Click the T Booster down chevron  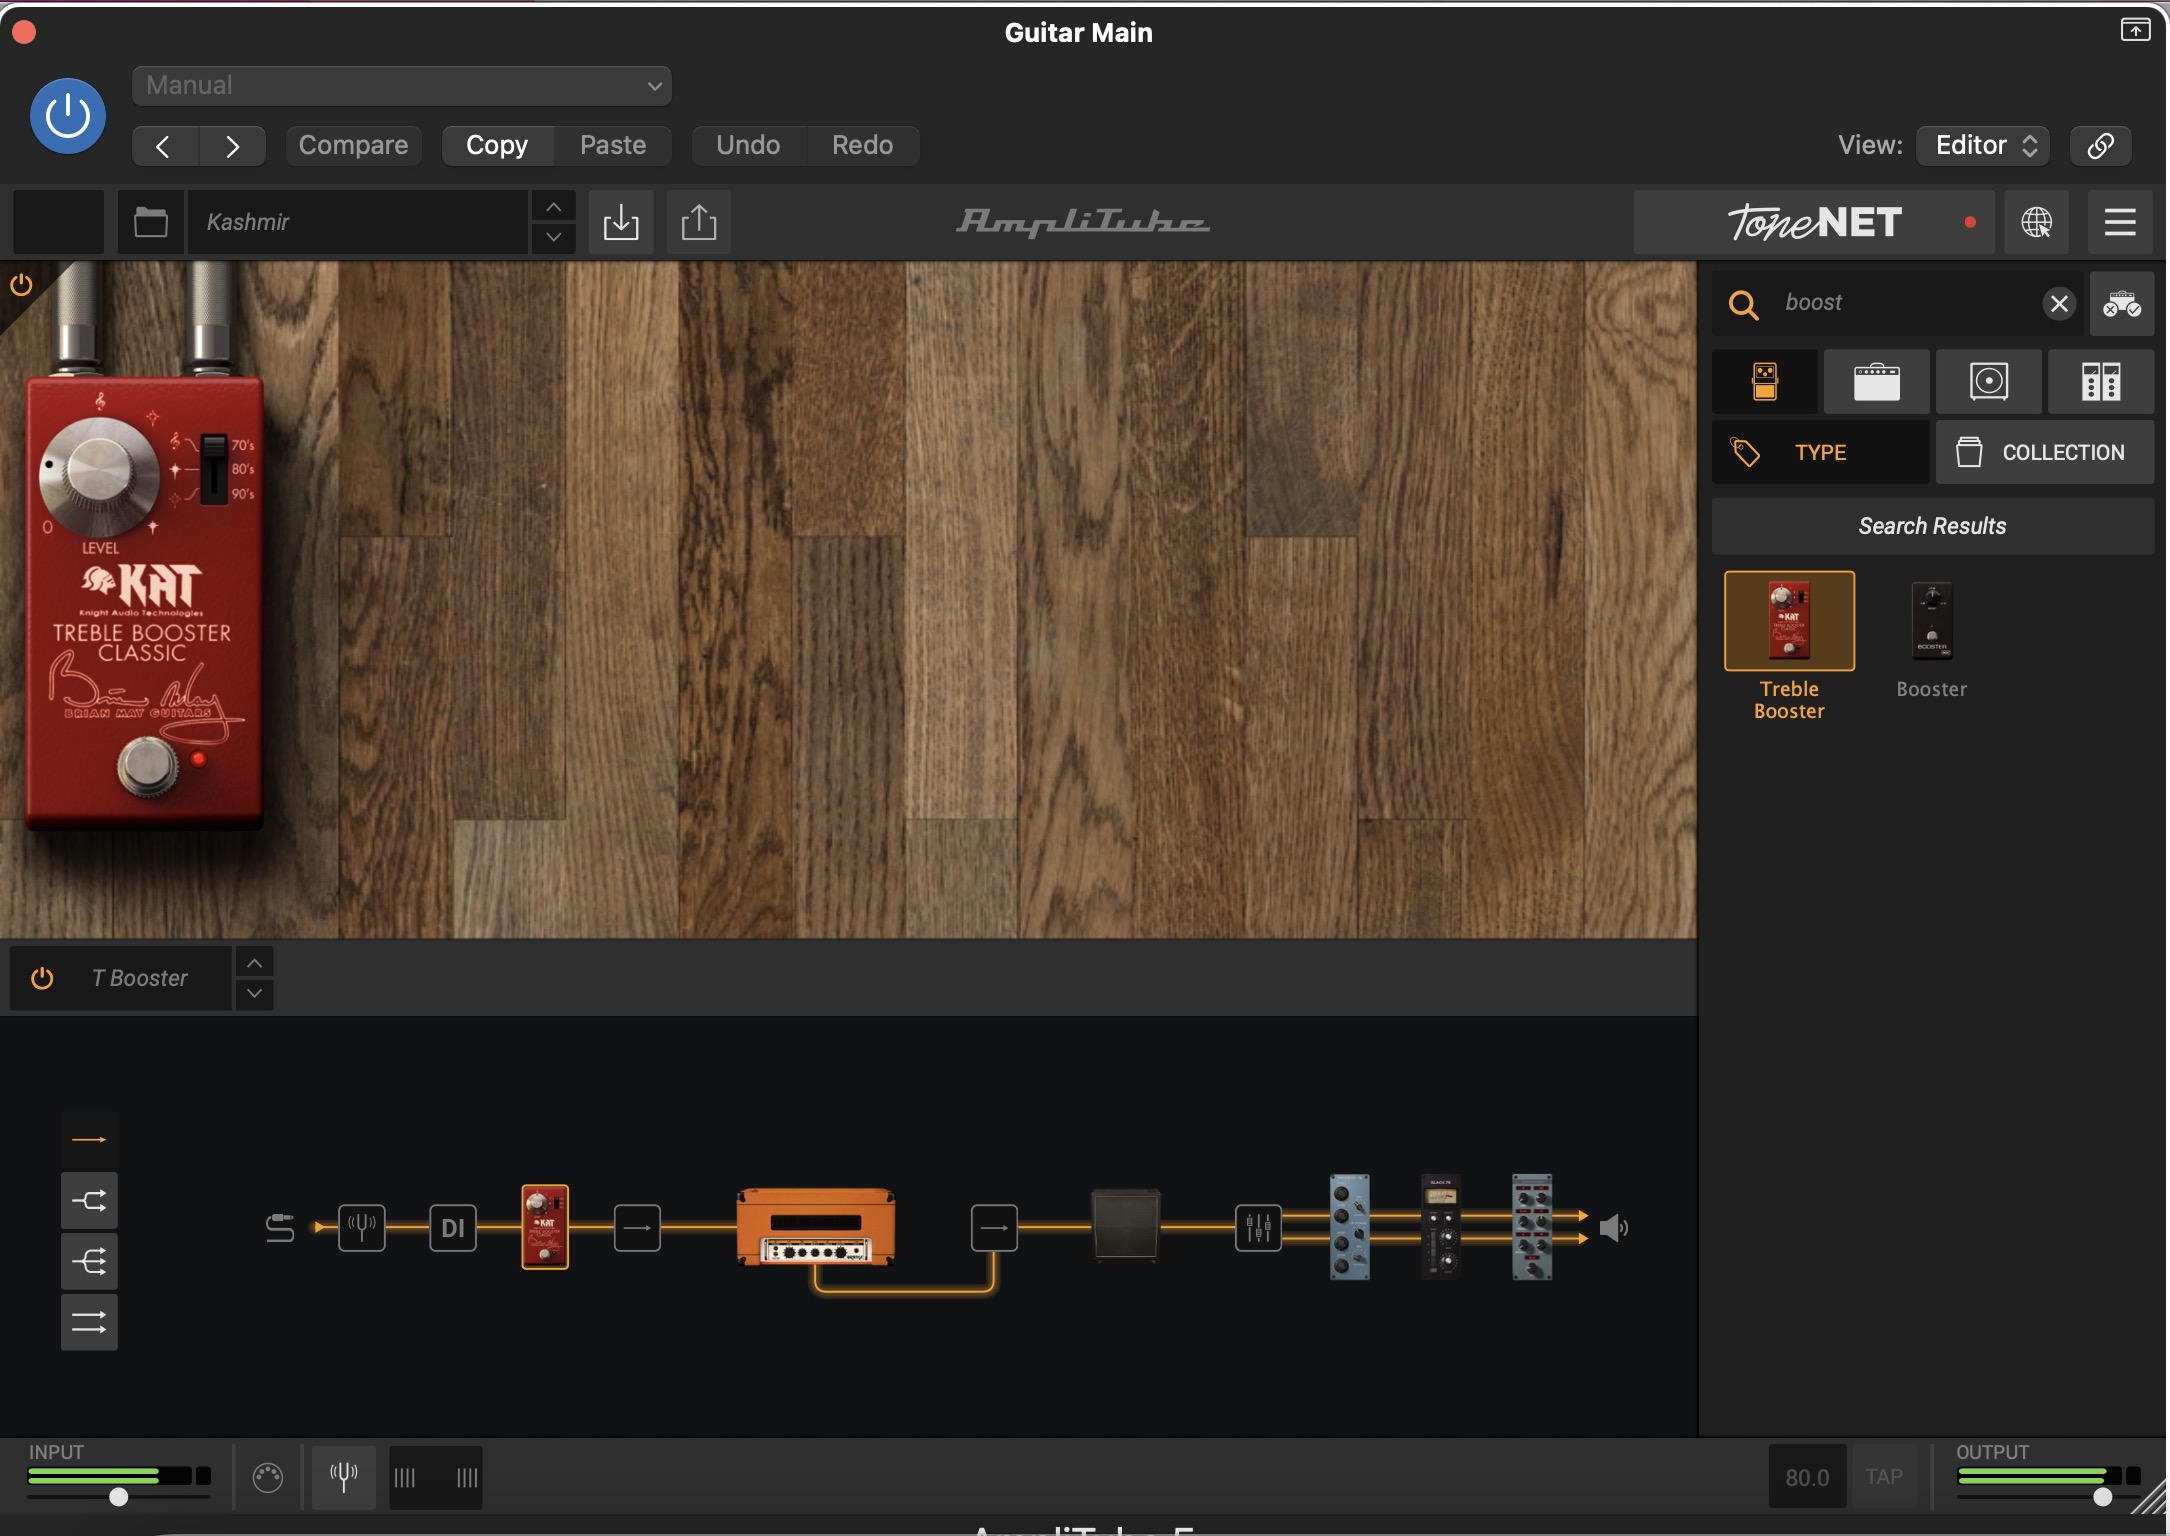[x=255, y=994]
